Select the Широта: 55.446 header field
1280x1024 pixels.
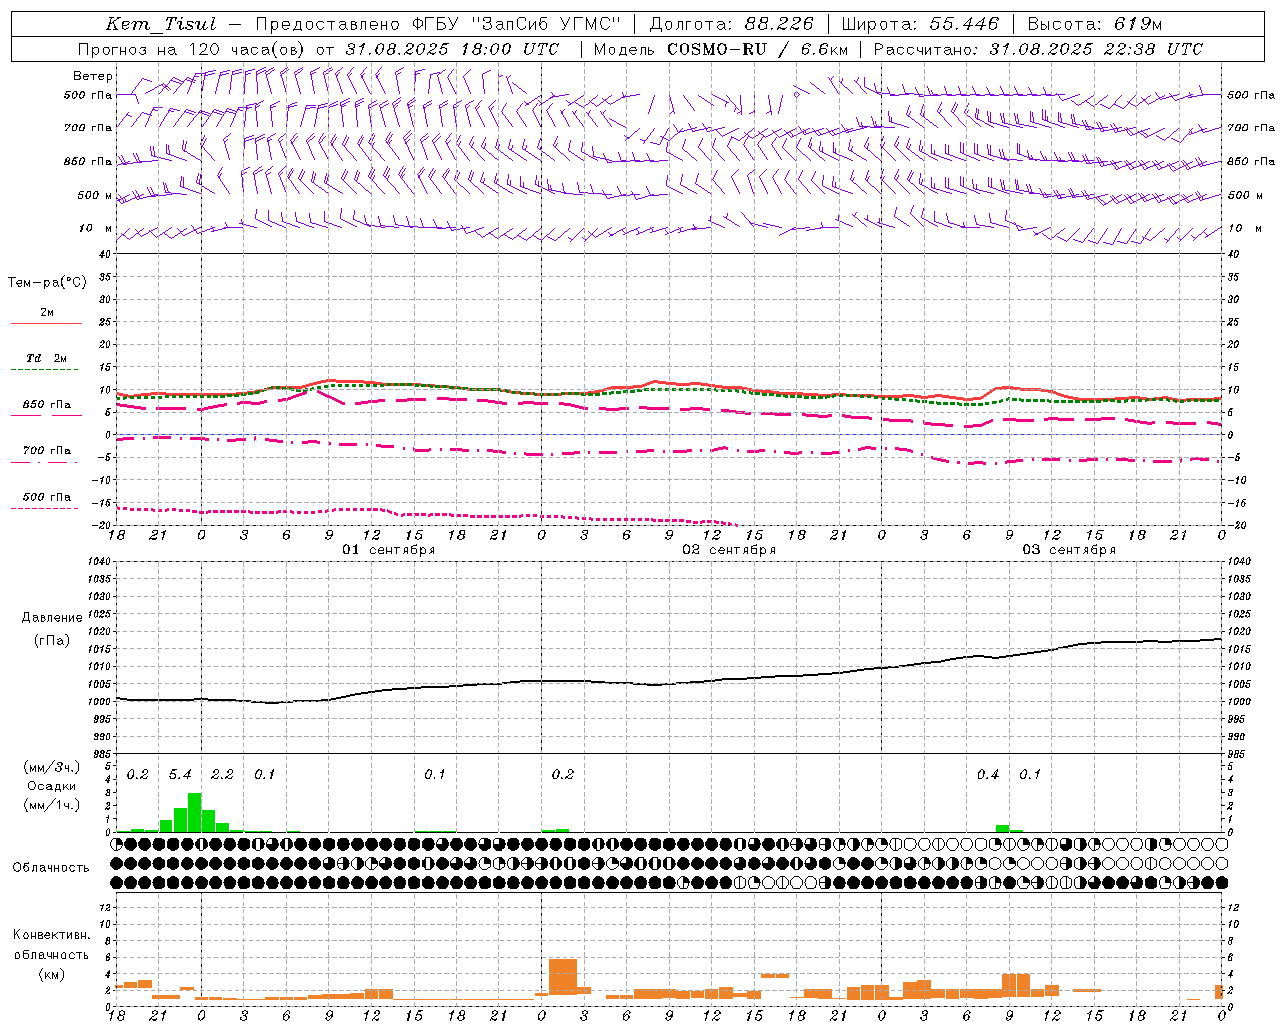coord(920,24)
